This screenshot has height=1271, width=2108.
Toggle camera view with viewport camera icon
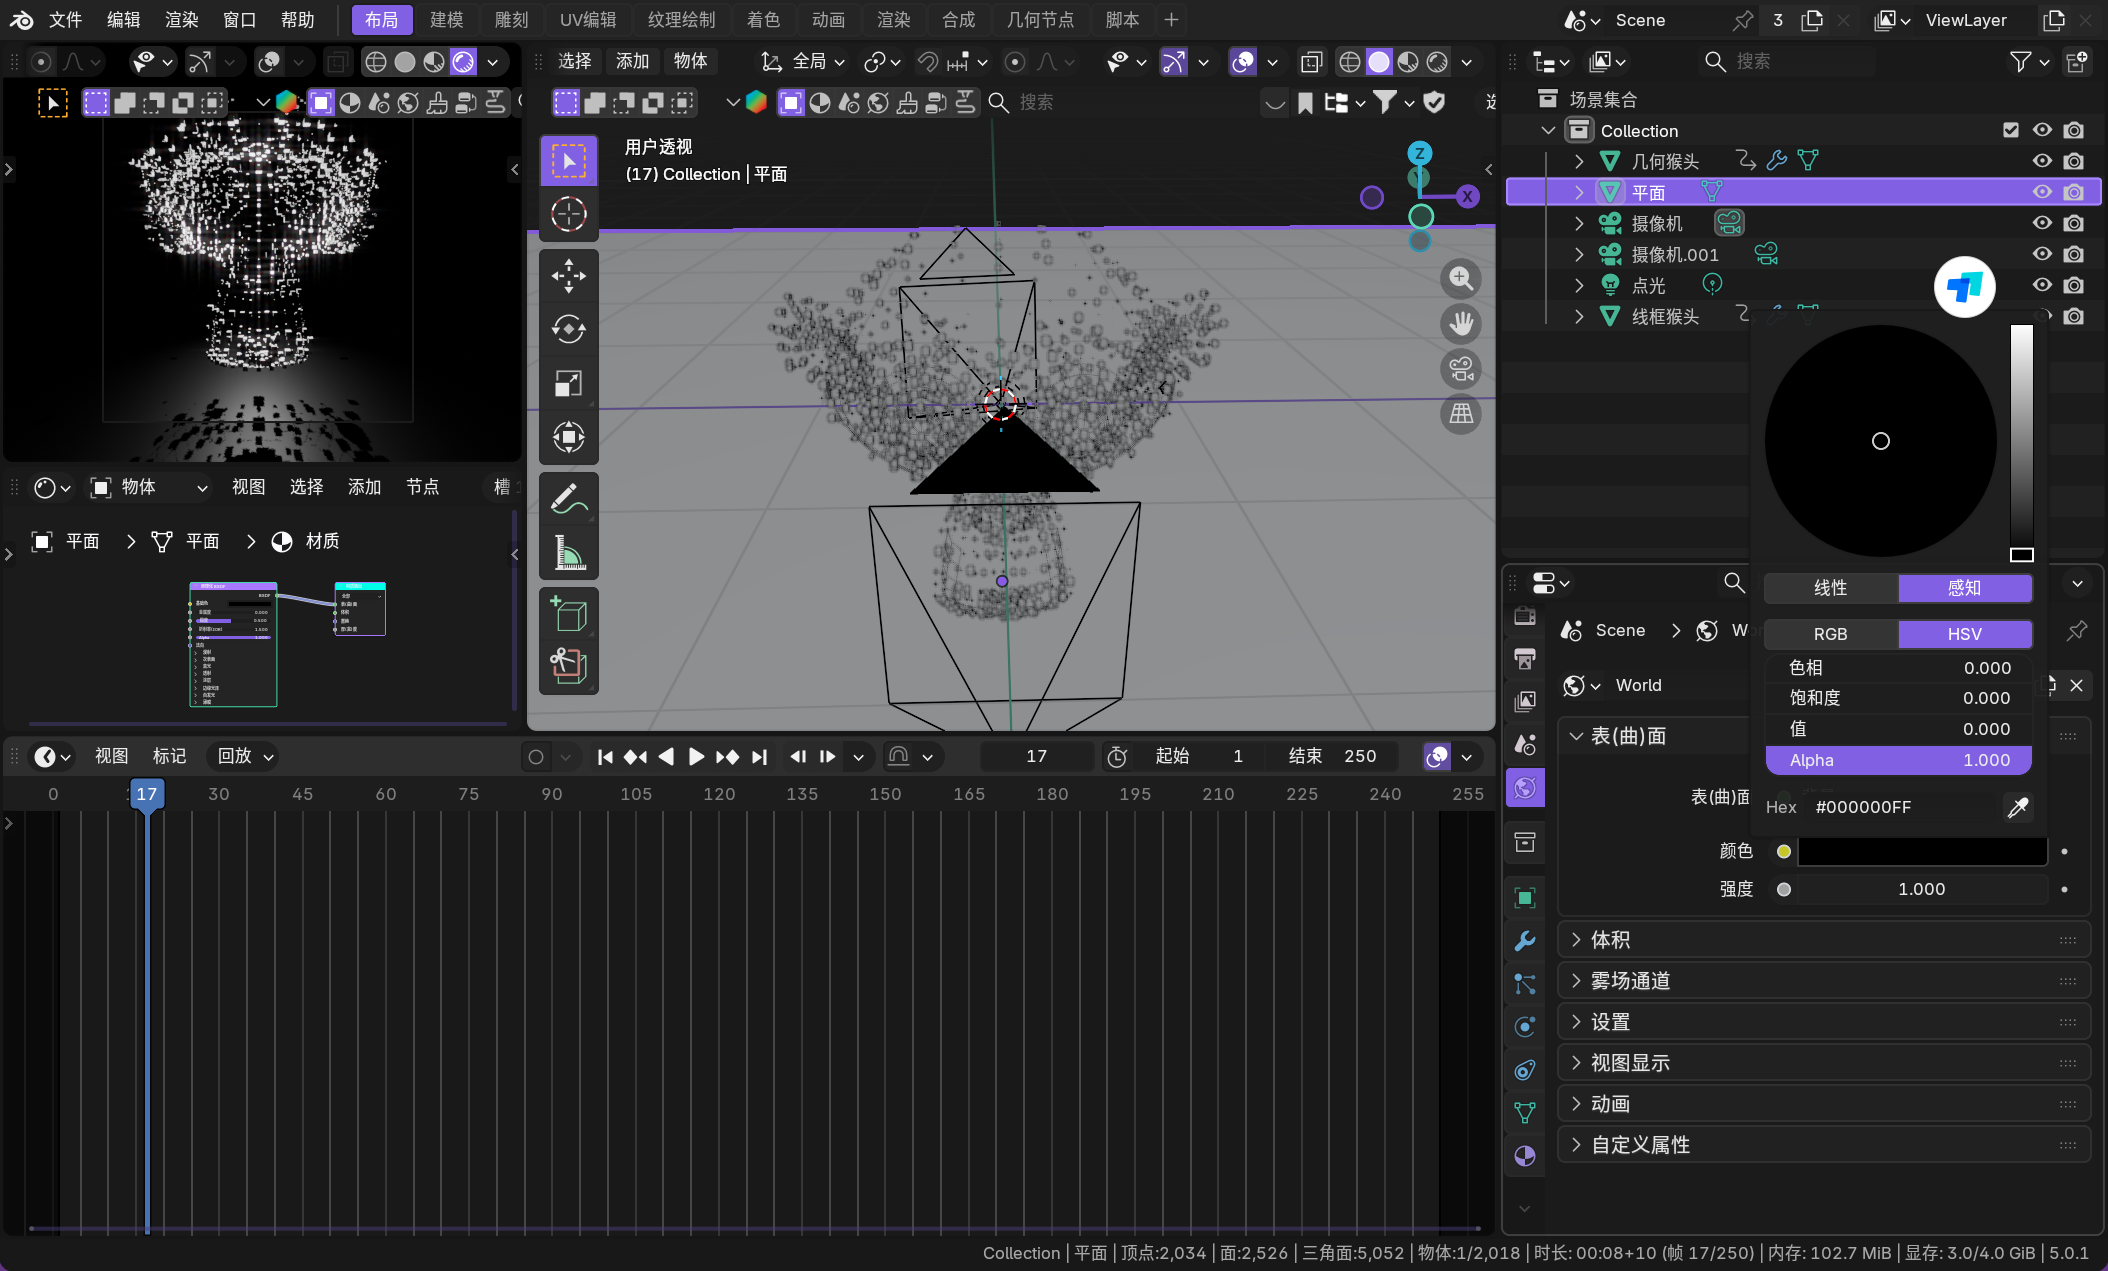tap(1461, 369)
